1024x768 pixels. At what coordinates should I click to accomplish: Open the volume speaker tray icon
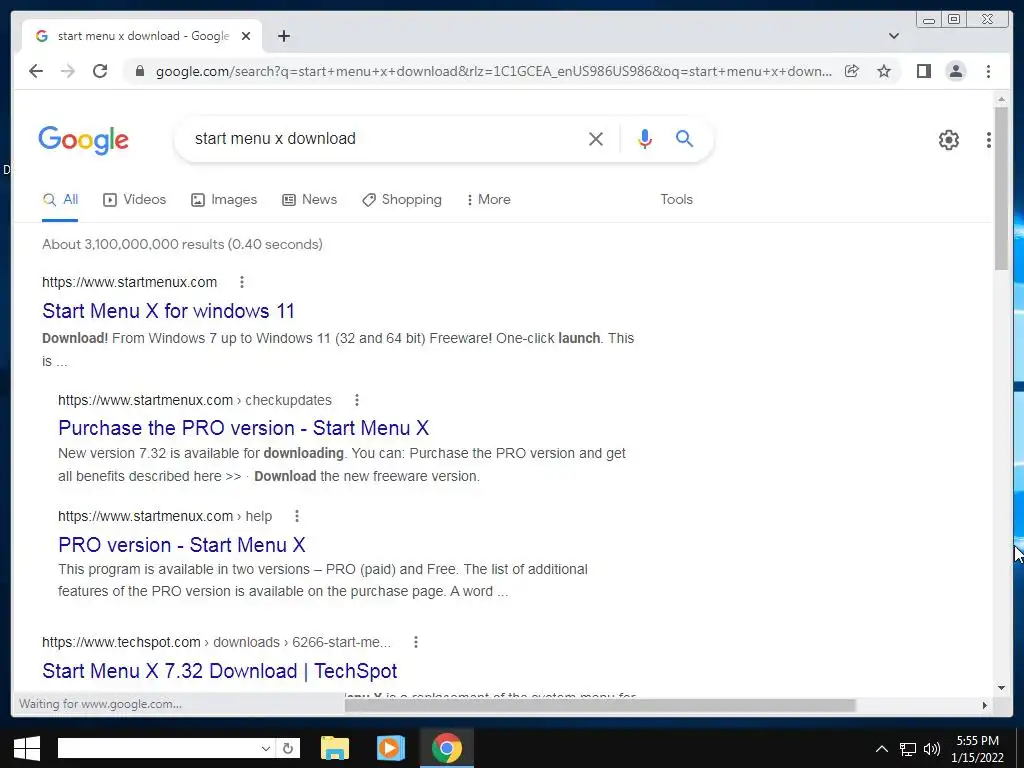pyautogui.click(x=932, y=749)
